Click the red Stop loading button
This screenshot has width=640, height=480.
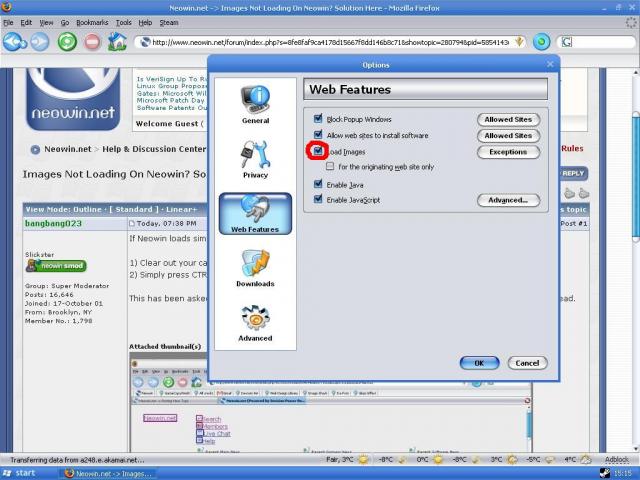point(92,42)
